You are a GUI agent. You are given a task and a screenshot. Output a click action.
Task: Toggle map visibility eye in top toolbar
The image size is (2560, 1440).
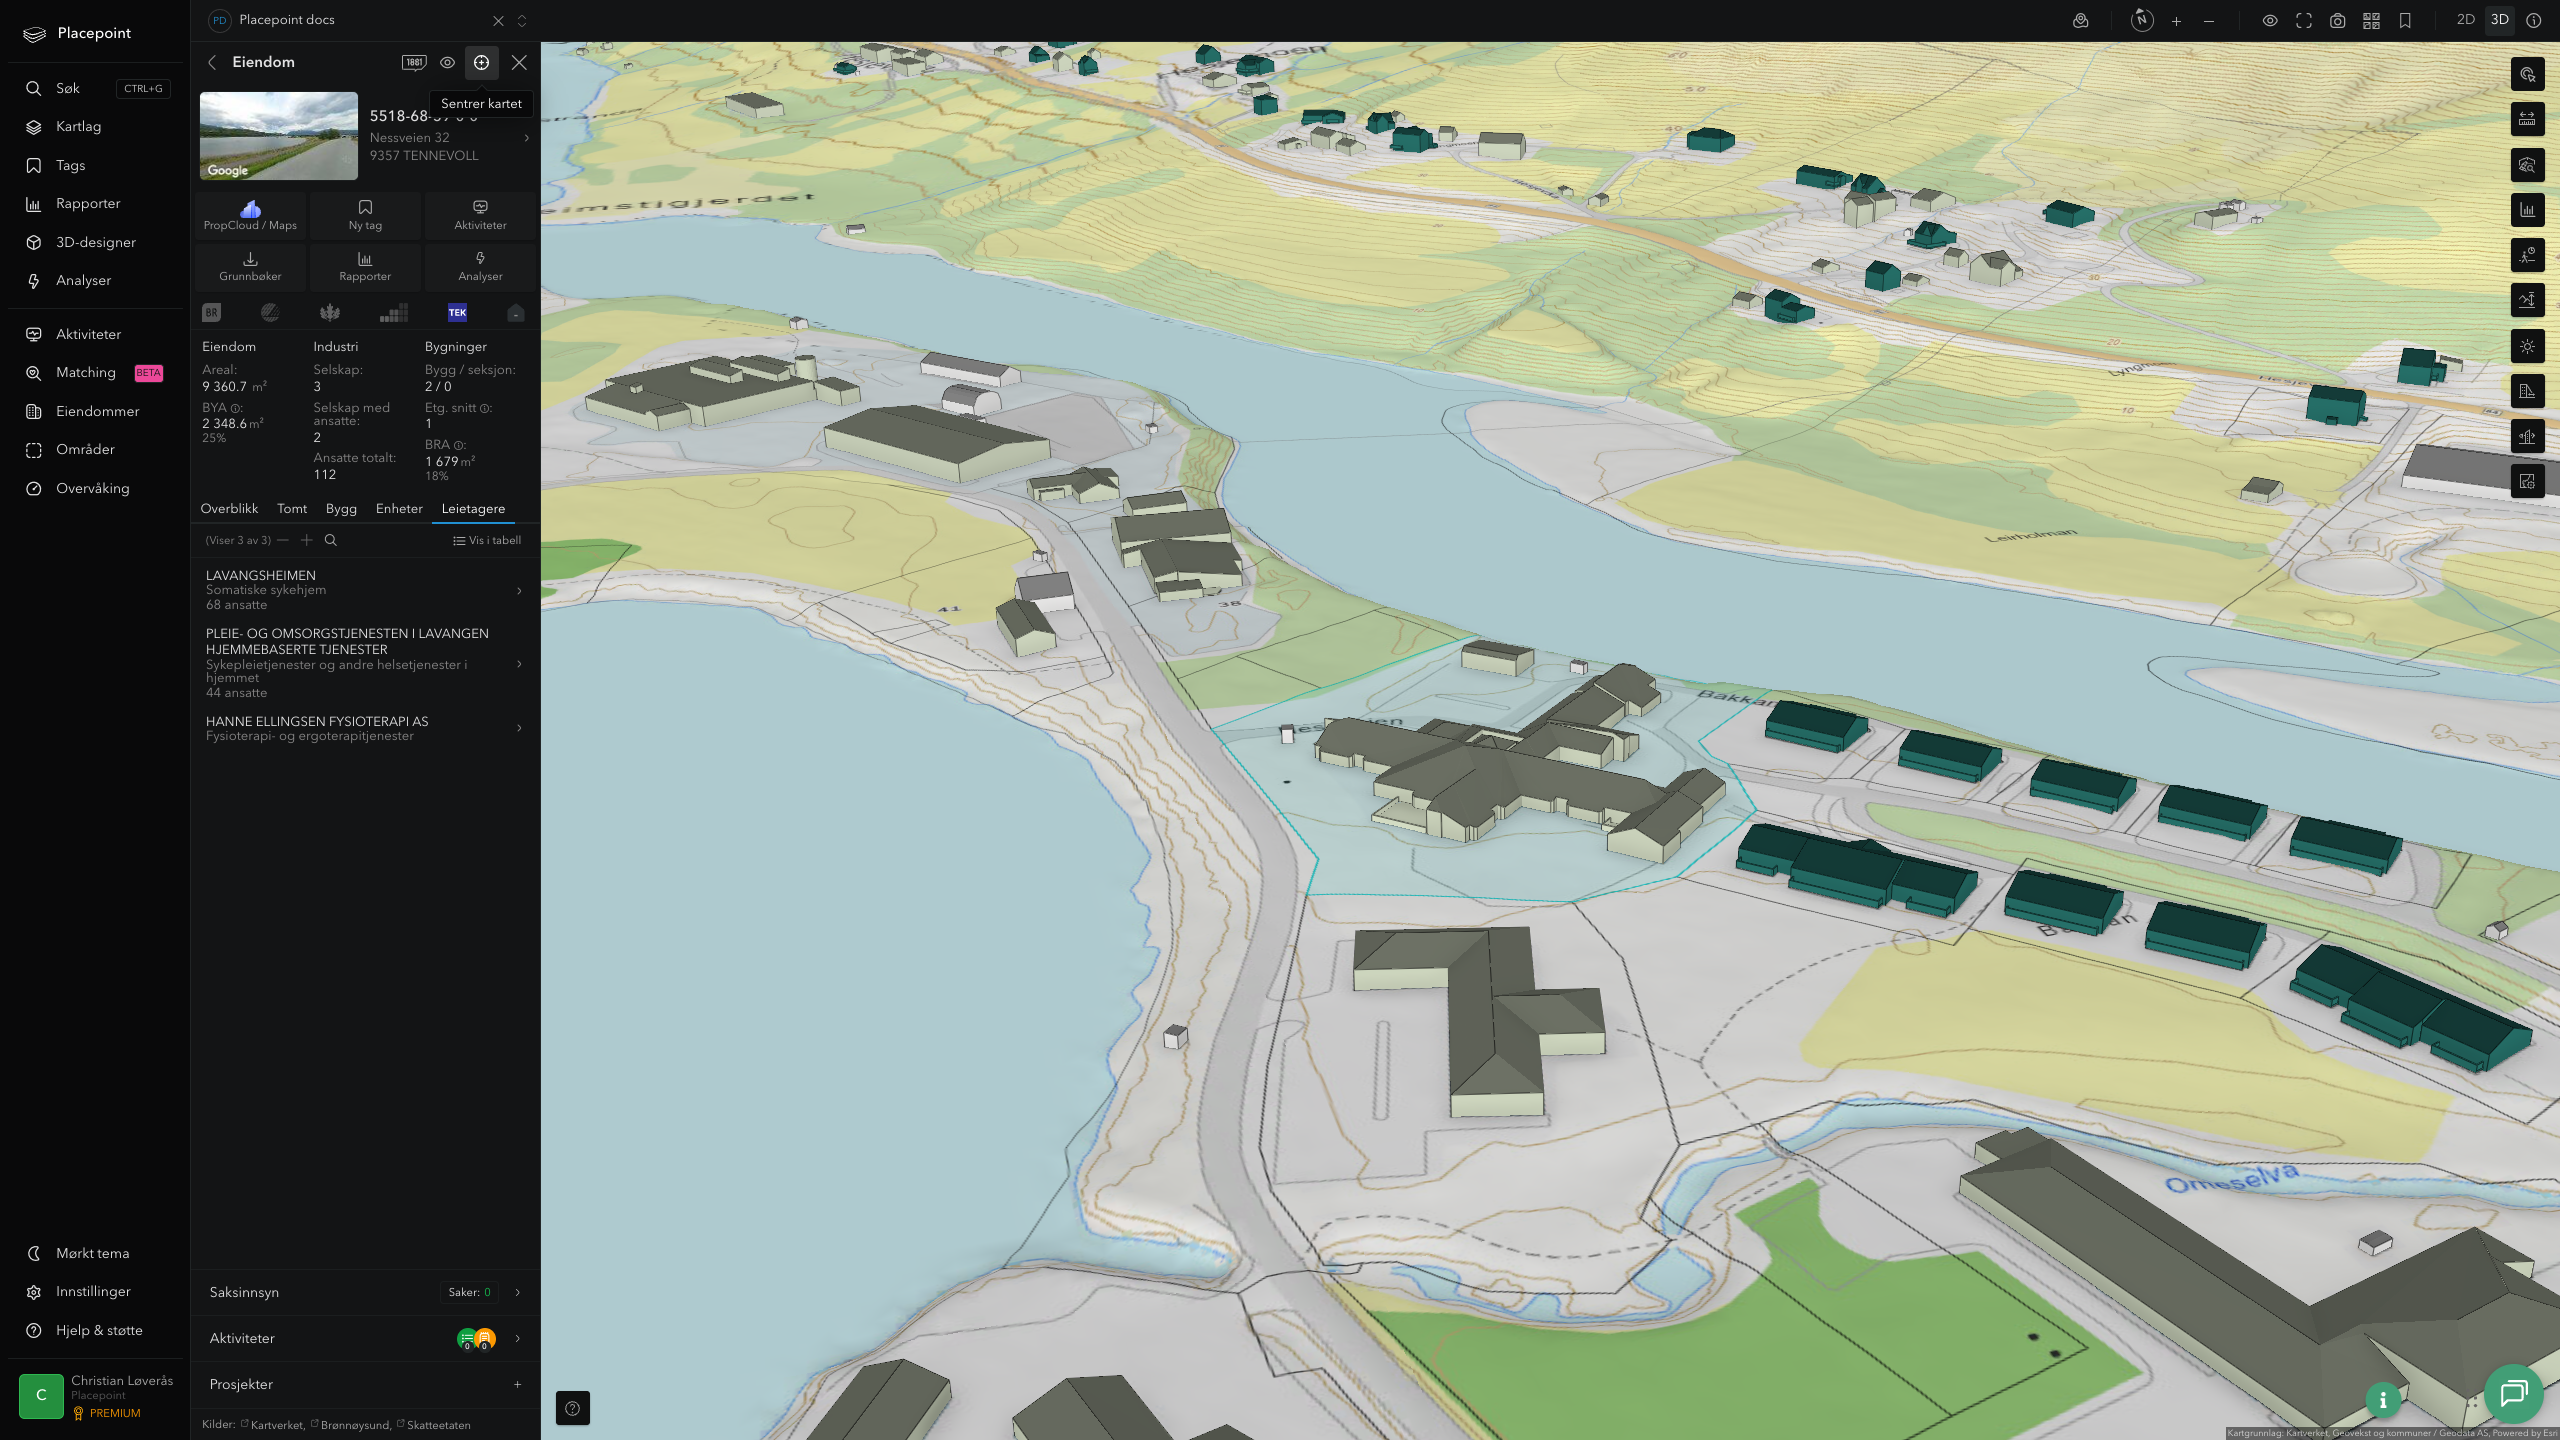(2270, 21)
